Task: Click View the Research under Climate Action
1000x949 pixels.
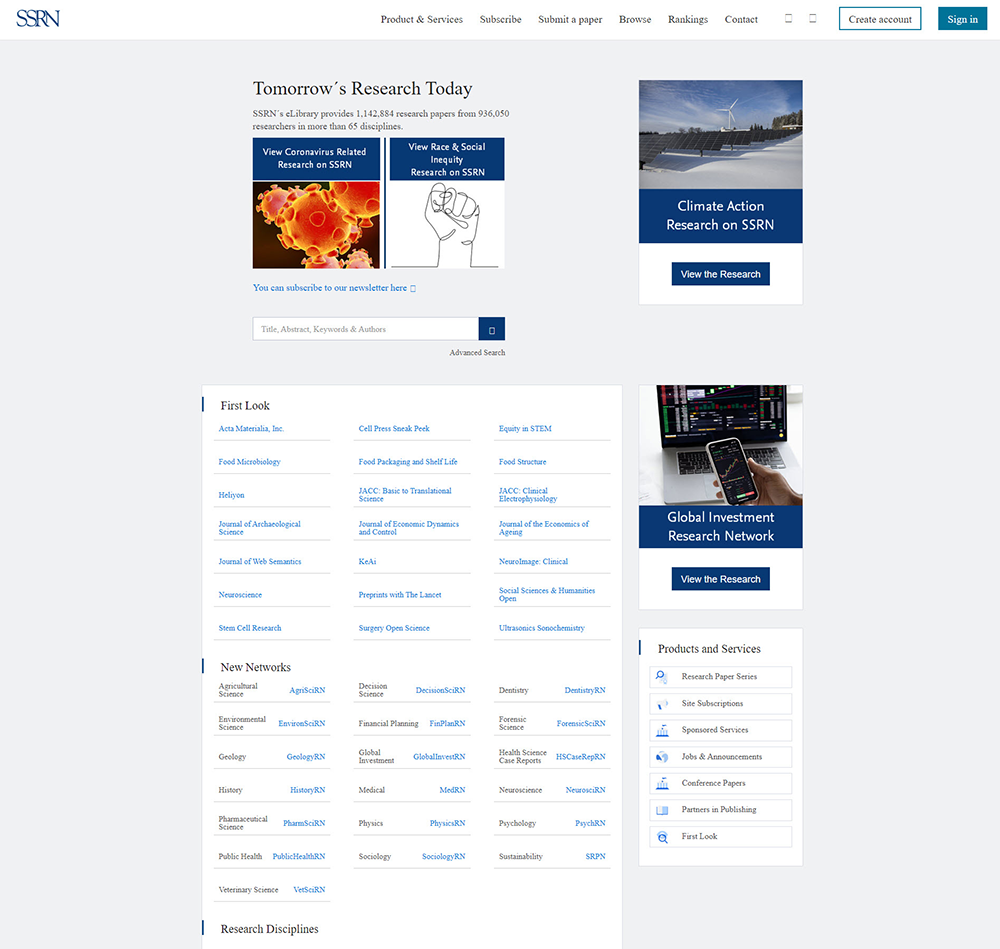Action: coord(720,272)
